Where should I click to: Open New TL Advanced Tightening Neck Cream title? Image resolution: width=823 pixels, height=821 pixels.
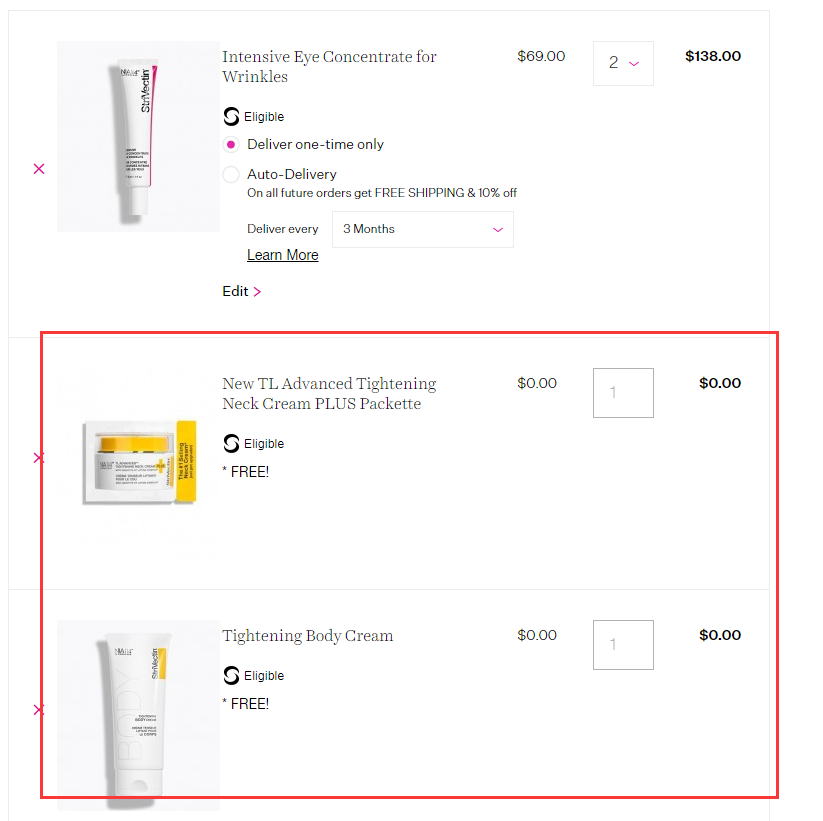point(329,394)
